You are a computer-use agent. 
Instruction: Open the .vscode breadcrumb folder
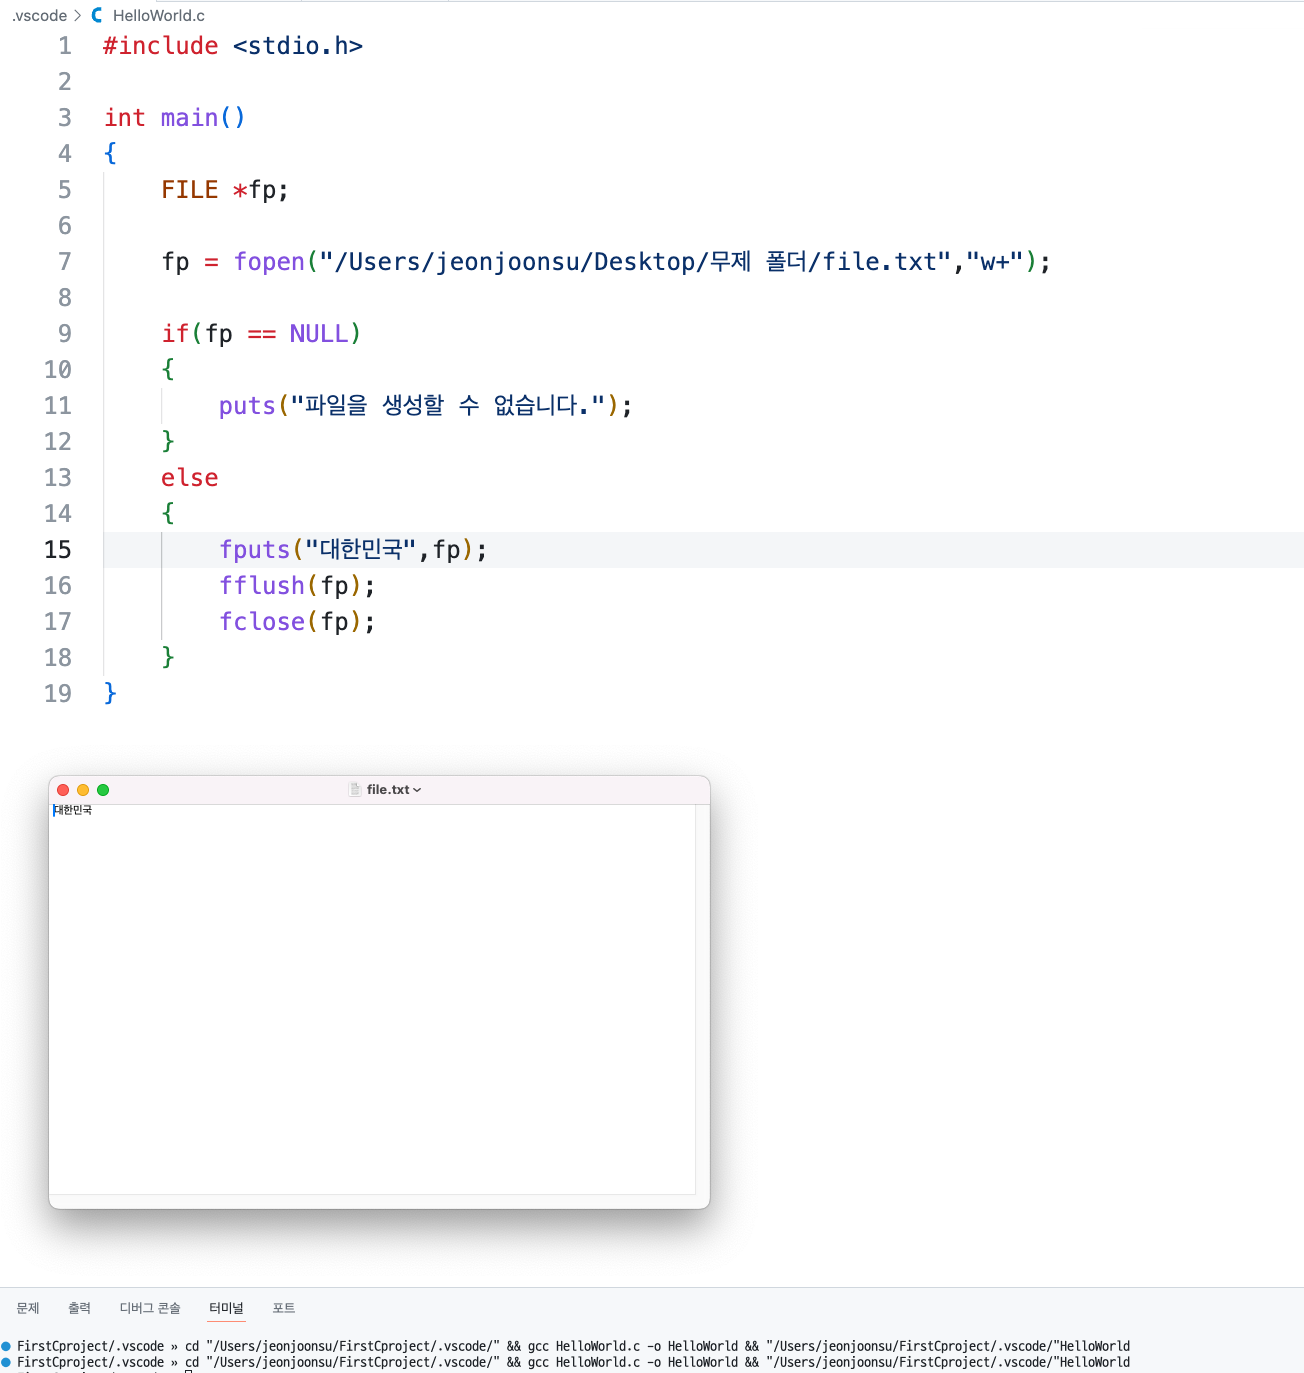(39, 16)
